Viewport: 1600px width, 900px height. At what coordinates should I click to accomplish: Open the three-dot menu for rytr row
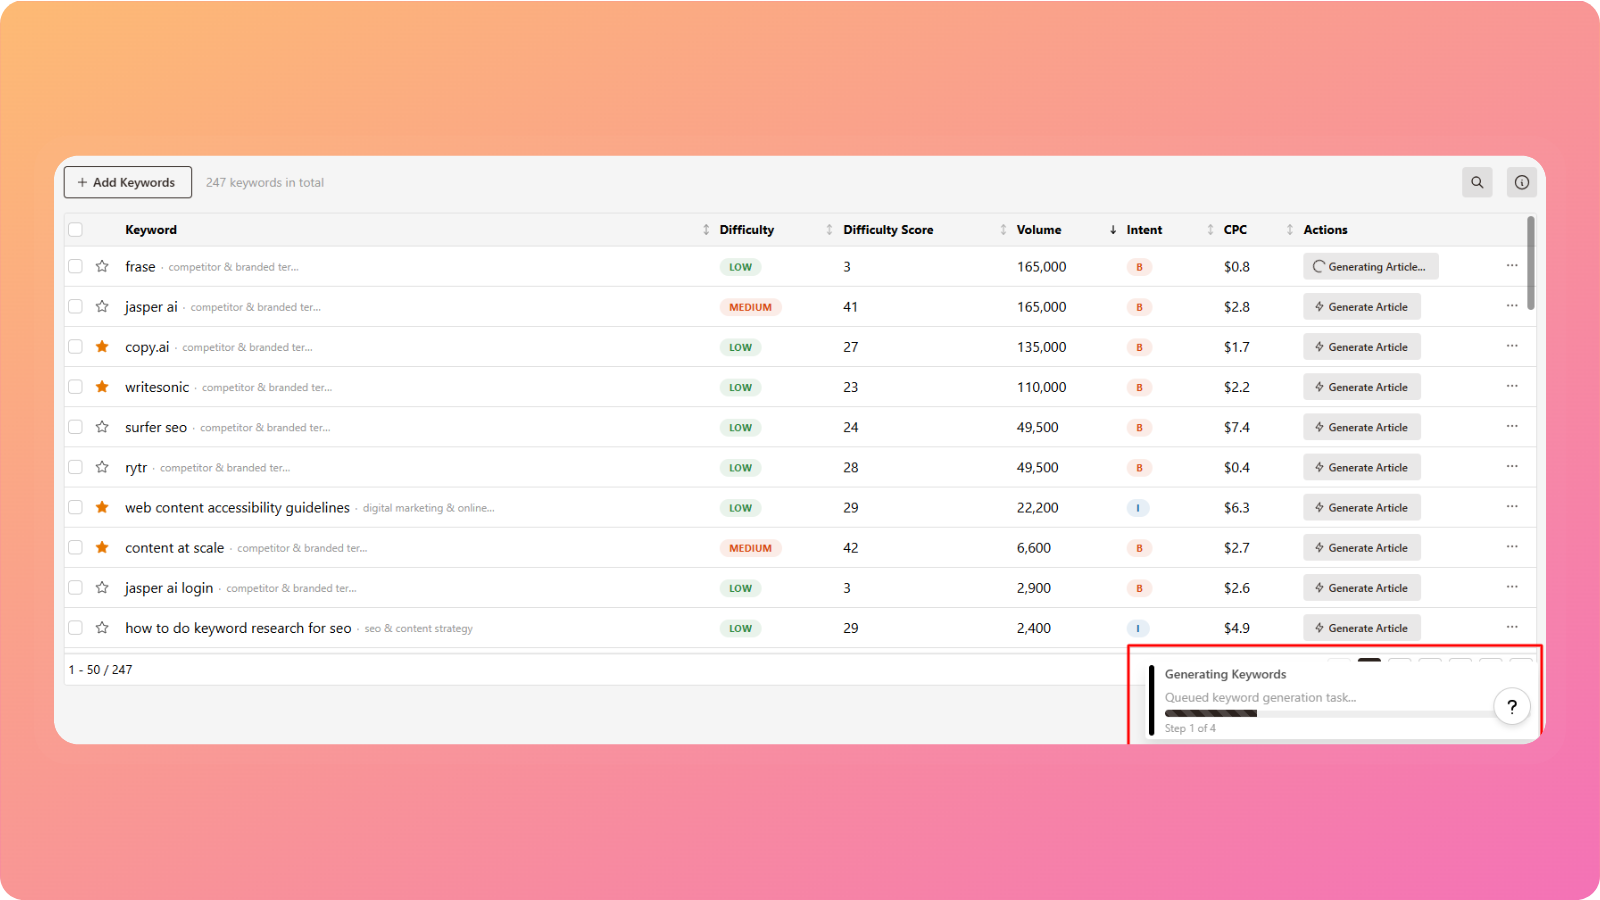click(x=1511, y=467)
